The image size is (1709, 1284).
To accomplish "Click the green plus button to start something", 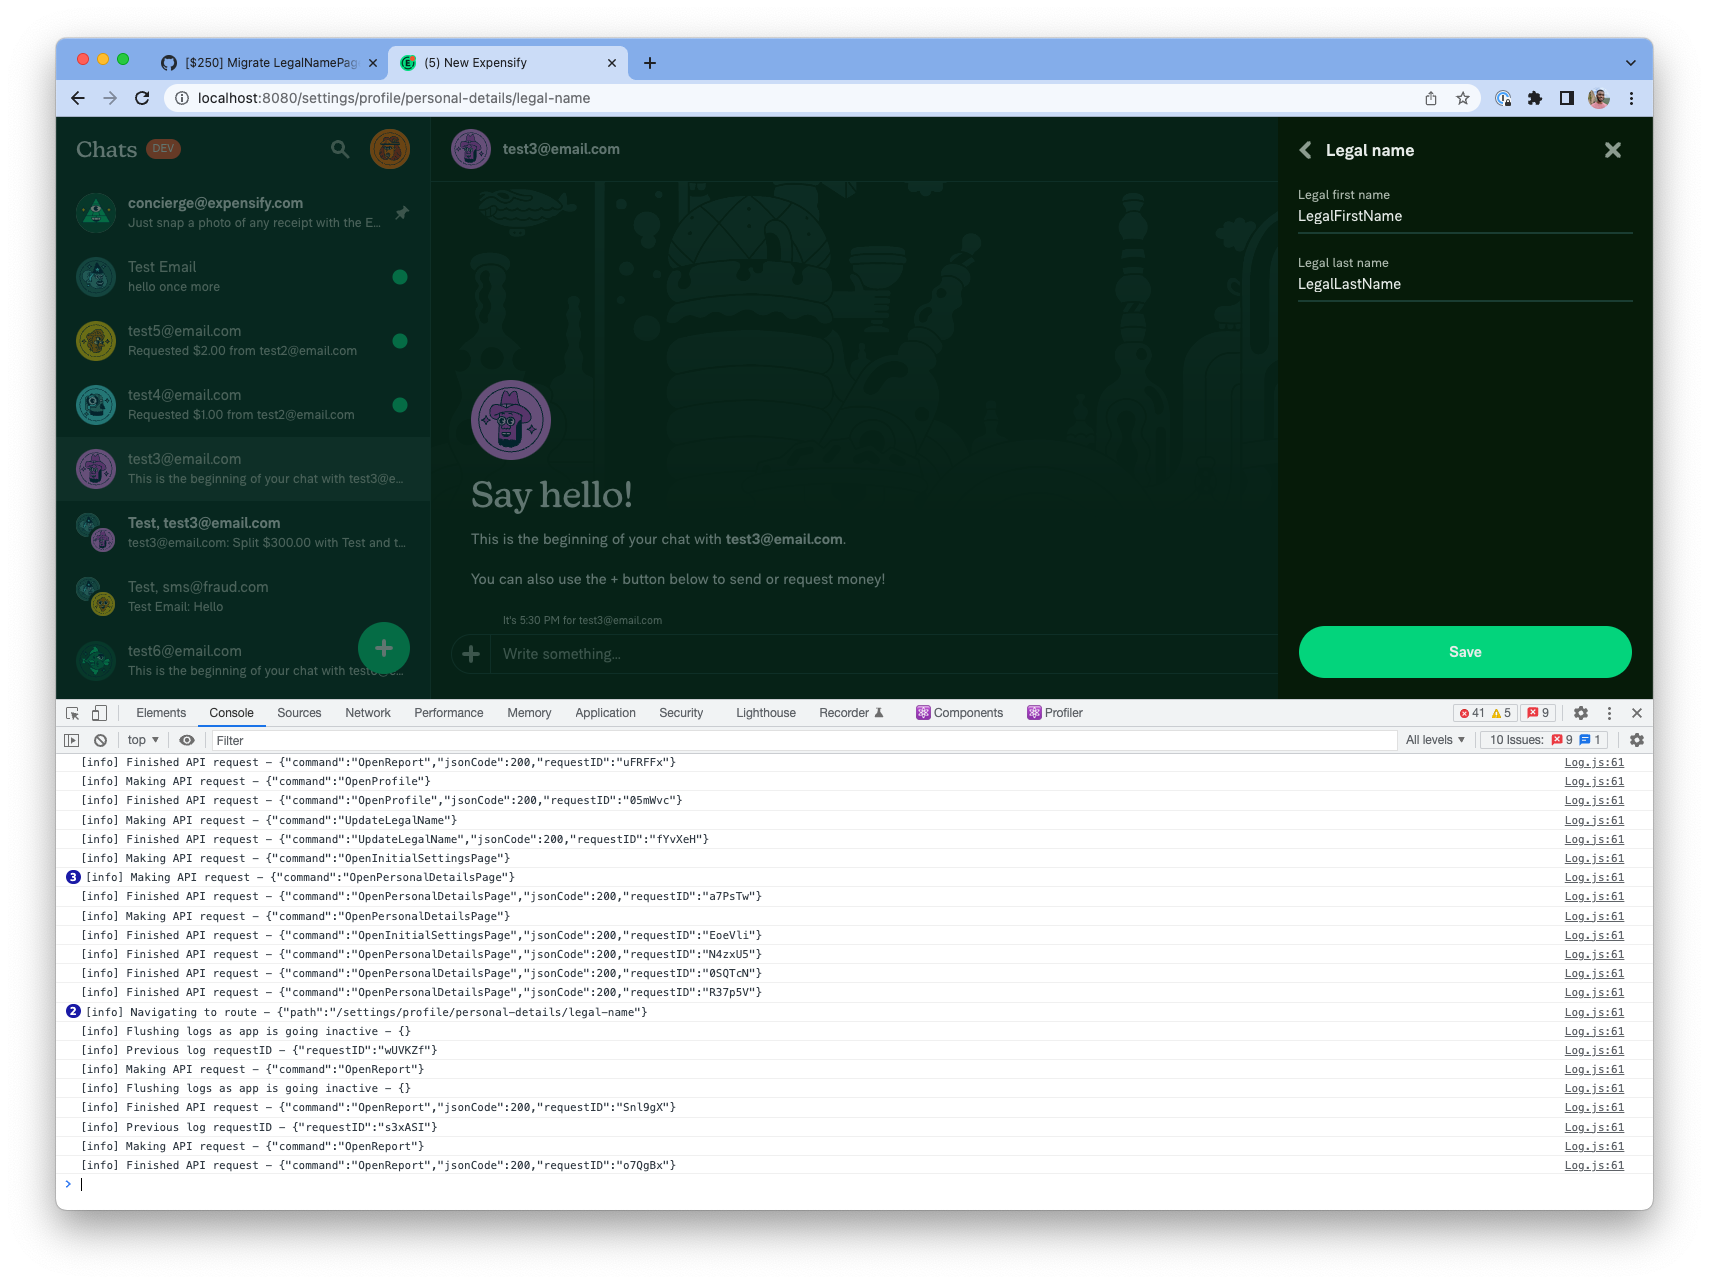I will (383, 648).
